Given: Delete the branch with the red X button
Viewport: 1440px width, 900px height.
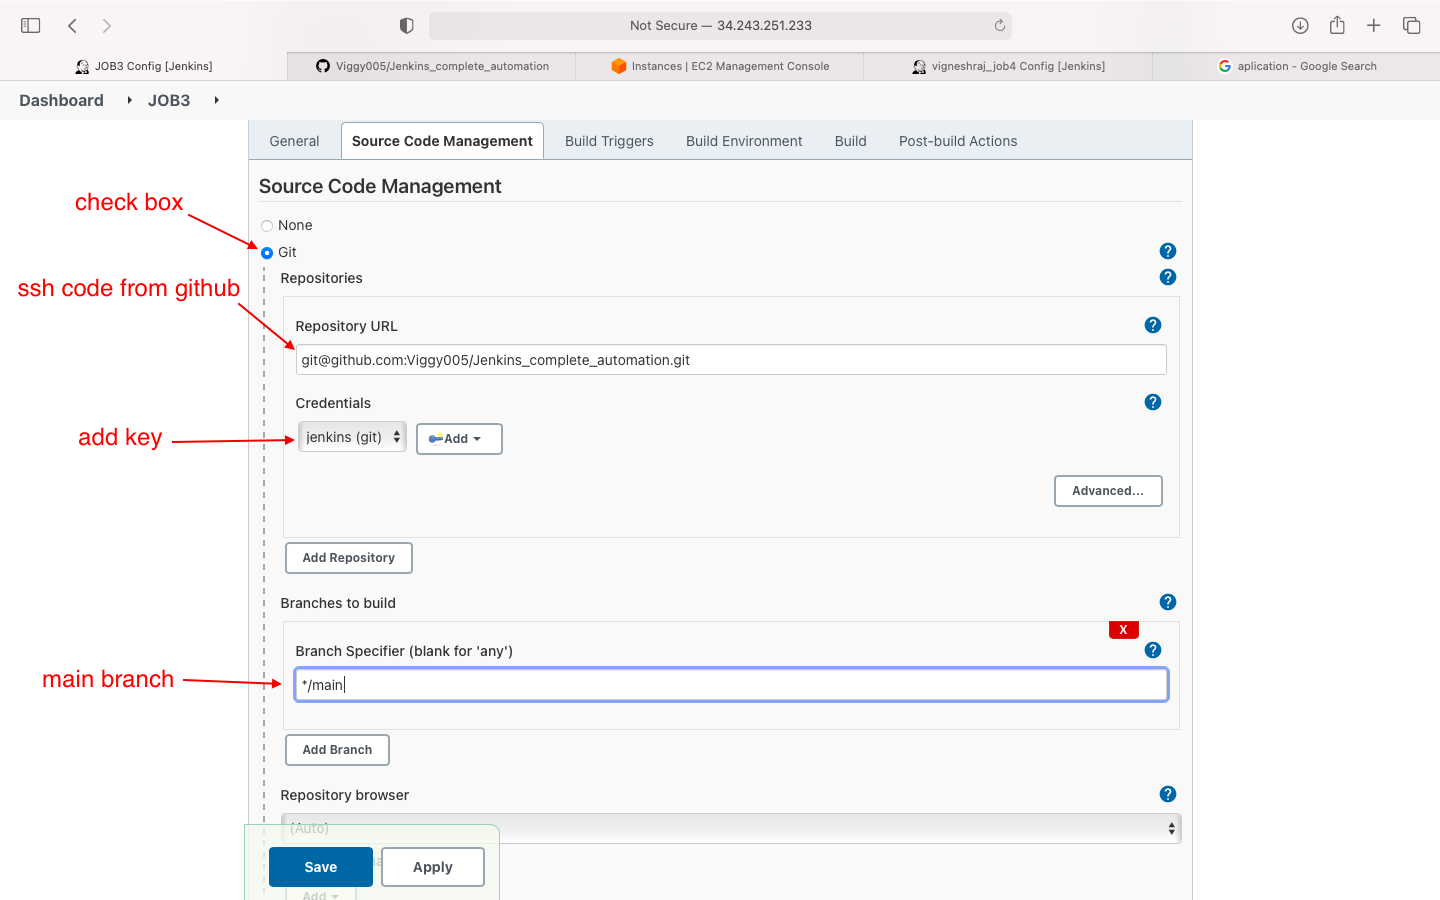Looking at the screenshot, I should click(1124, 630).
